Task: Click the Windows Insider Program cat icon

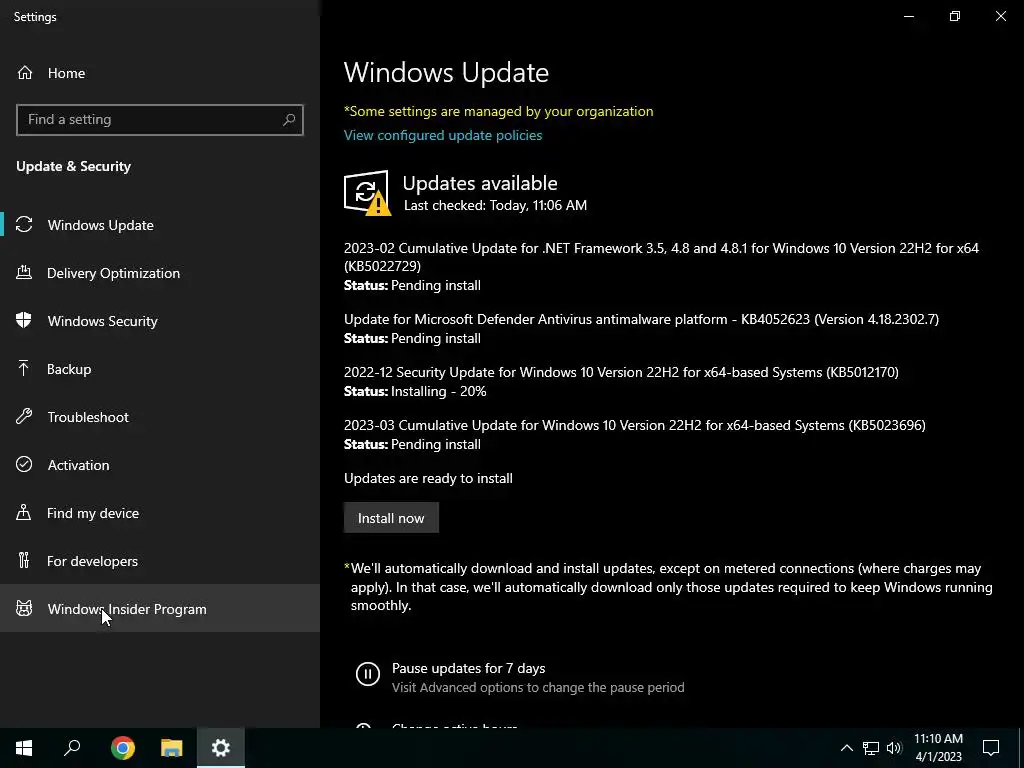Action: [24, 609]
